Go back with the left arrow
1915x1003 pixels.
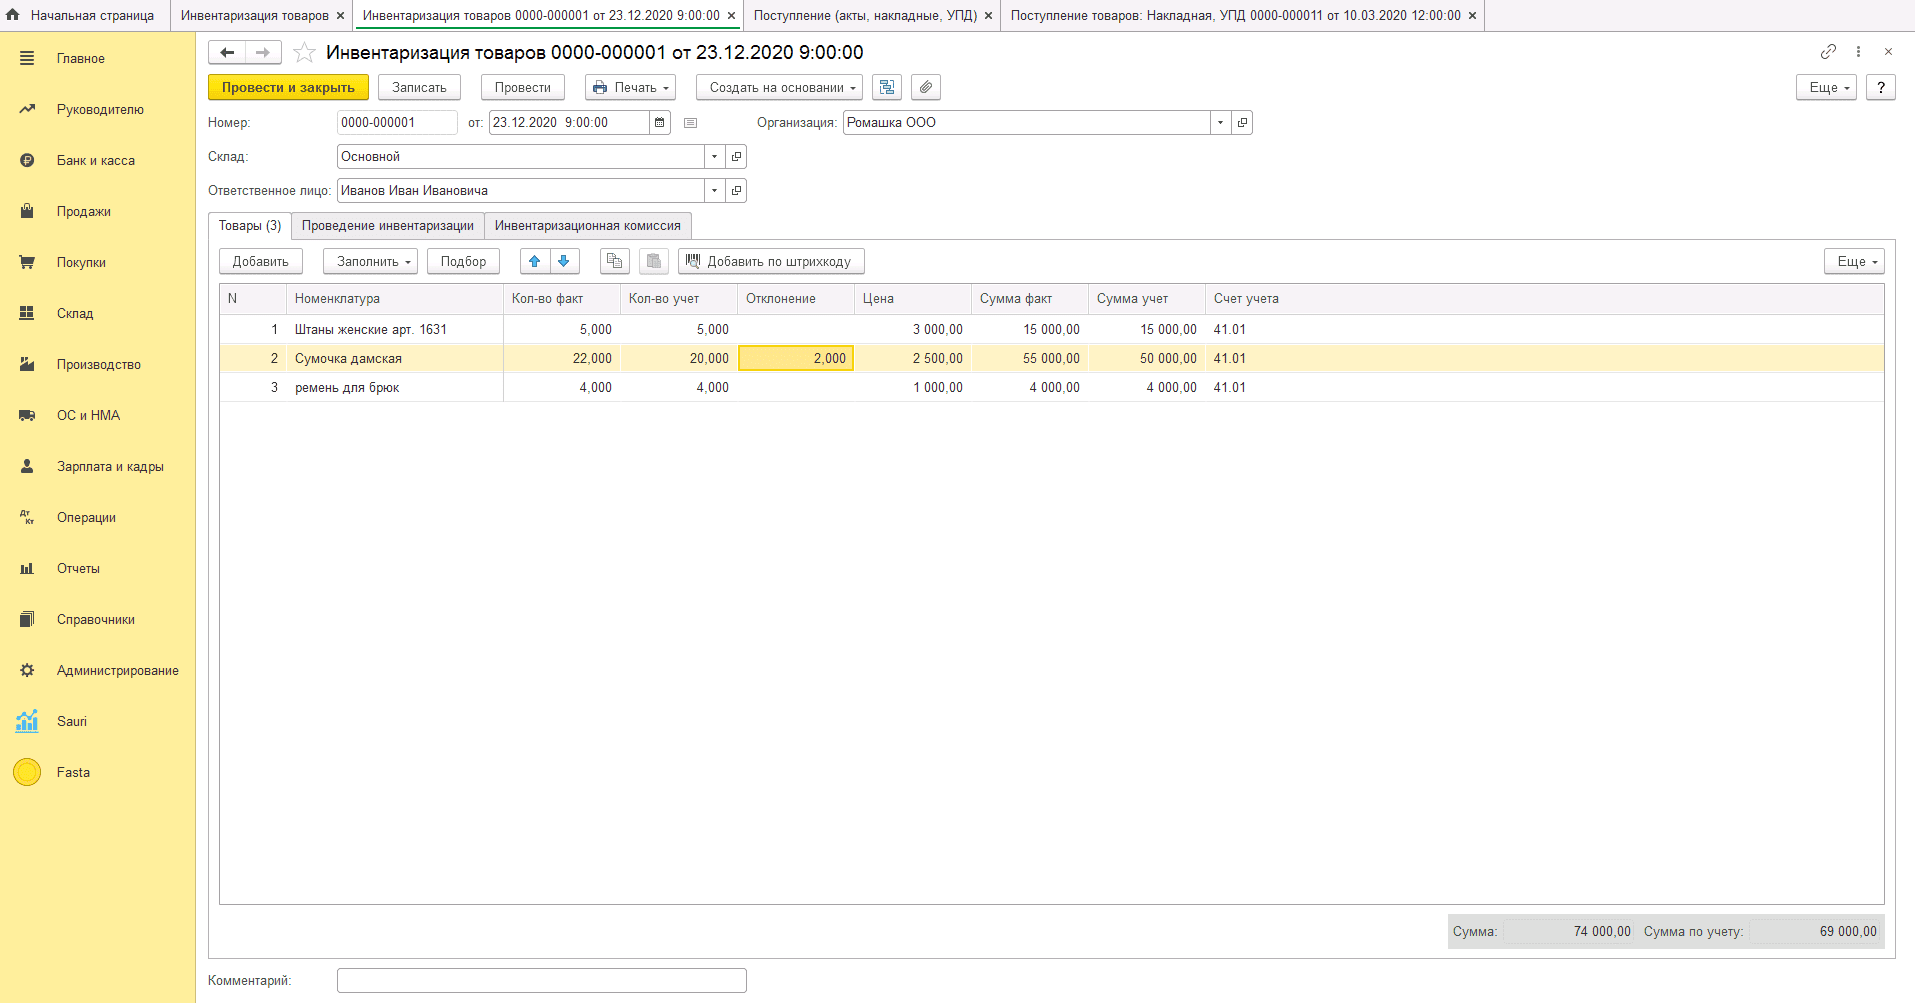point(227,53)
